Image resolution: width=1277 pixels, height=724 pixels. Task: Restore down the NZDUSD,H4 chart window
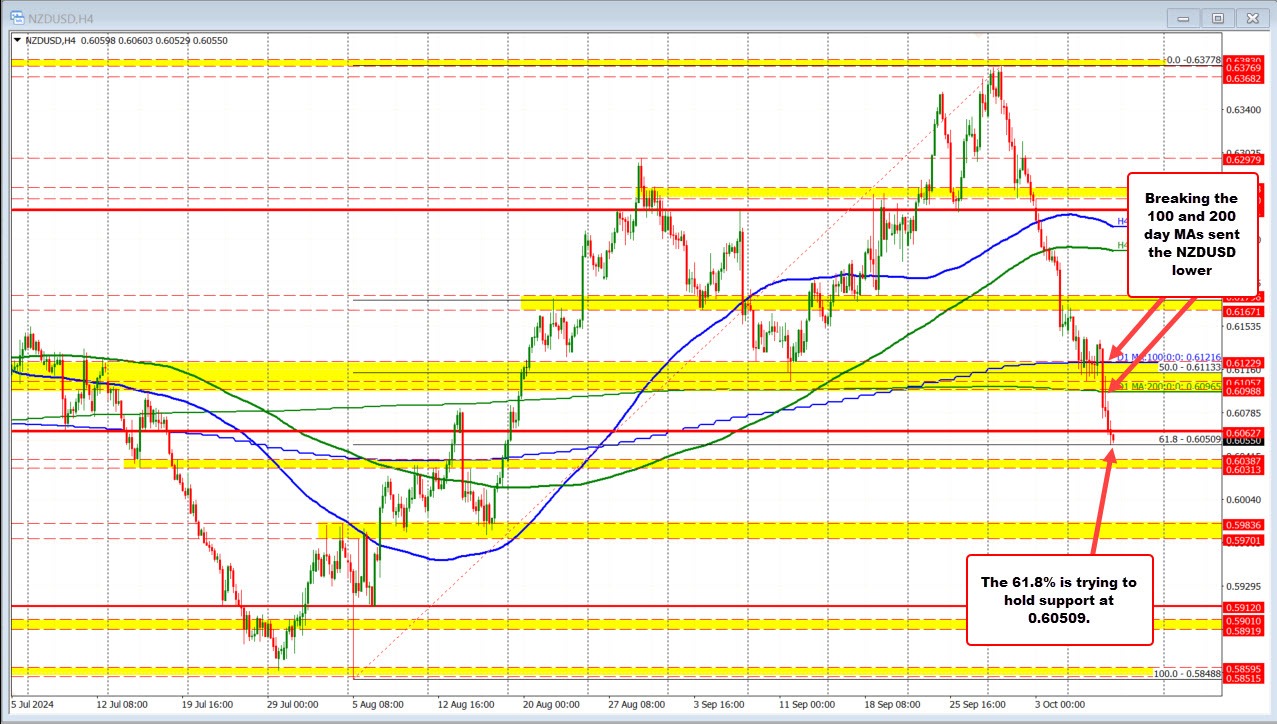[1217, 17]
